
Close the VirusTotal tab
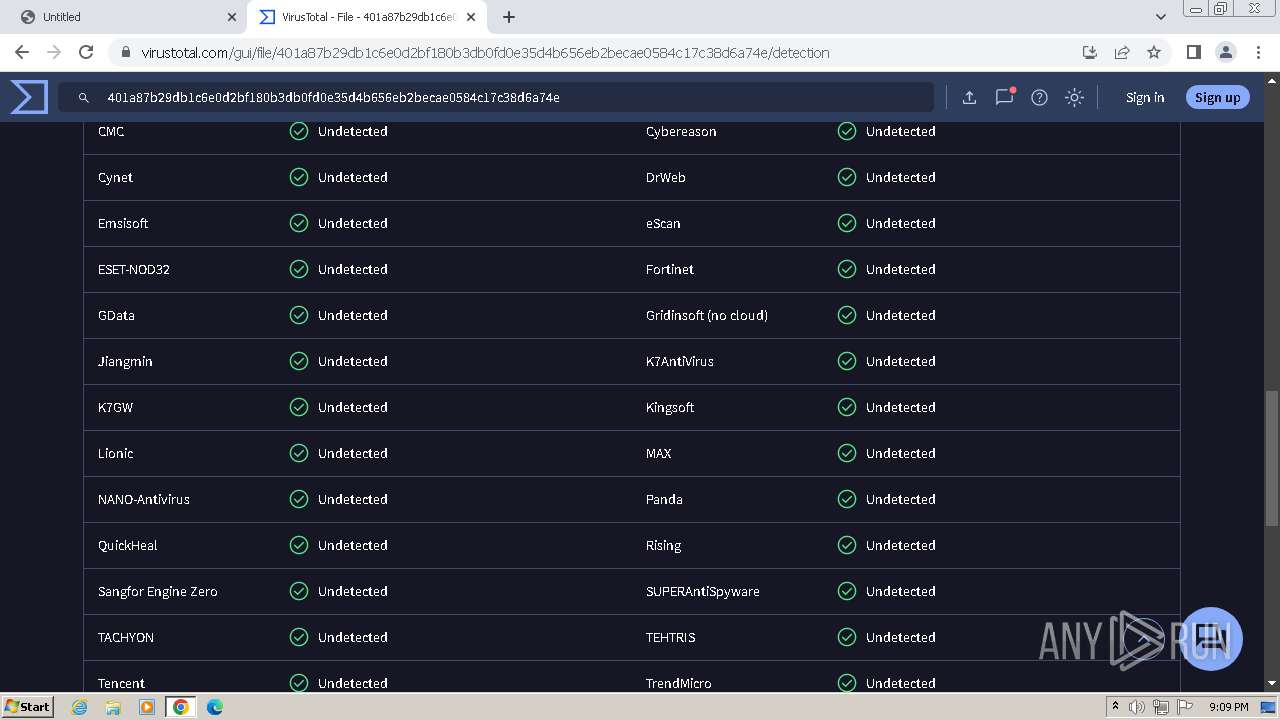(471, 17)
